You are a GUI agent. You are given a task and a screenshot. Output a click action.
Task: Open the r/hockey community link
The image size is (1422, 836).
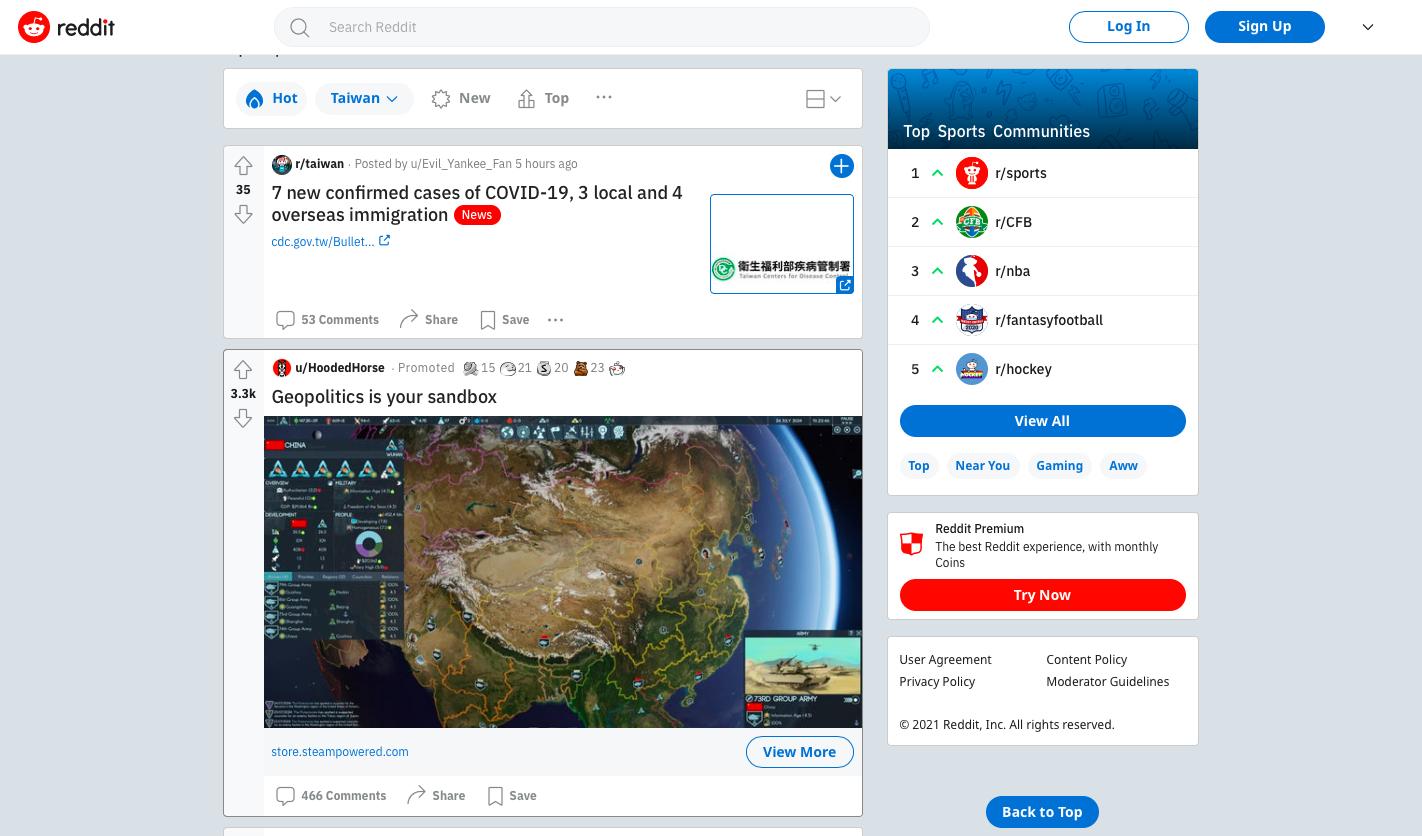(1024, 369)
